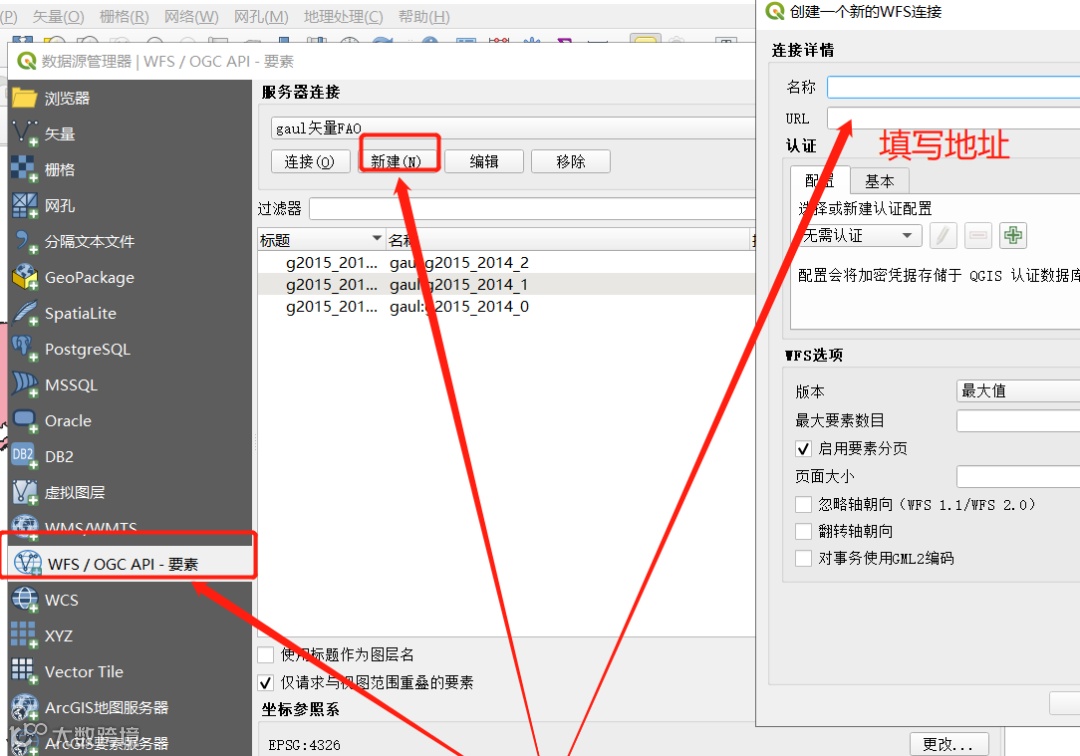
Task: Select the PostgreSQL source icon
Action: click(x=25, y=348)
